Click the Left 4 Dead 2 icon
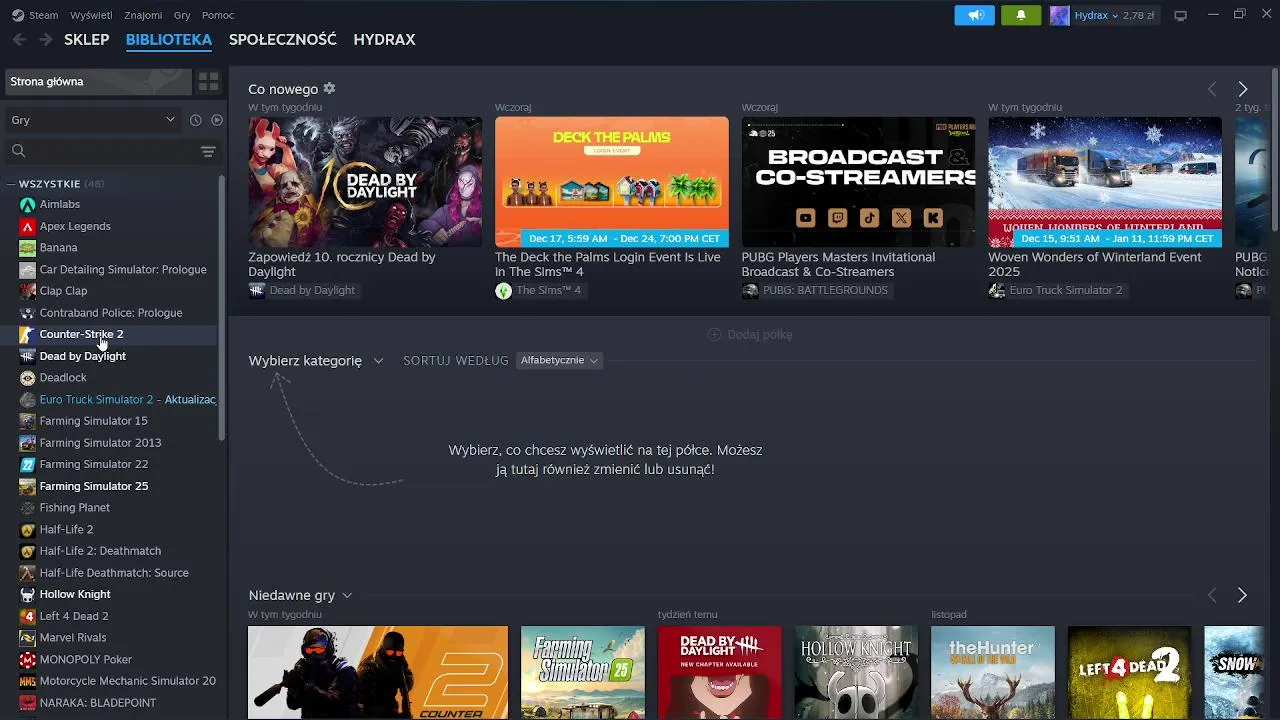 [x=27, y=616]
